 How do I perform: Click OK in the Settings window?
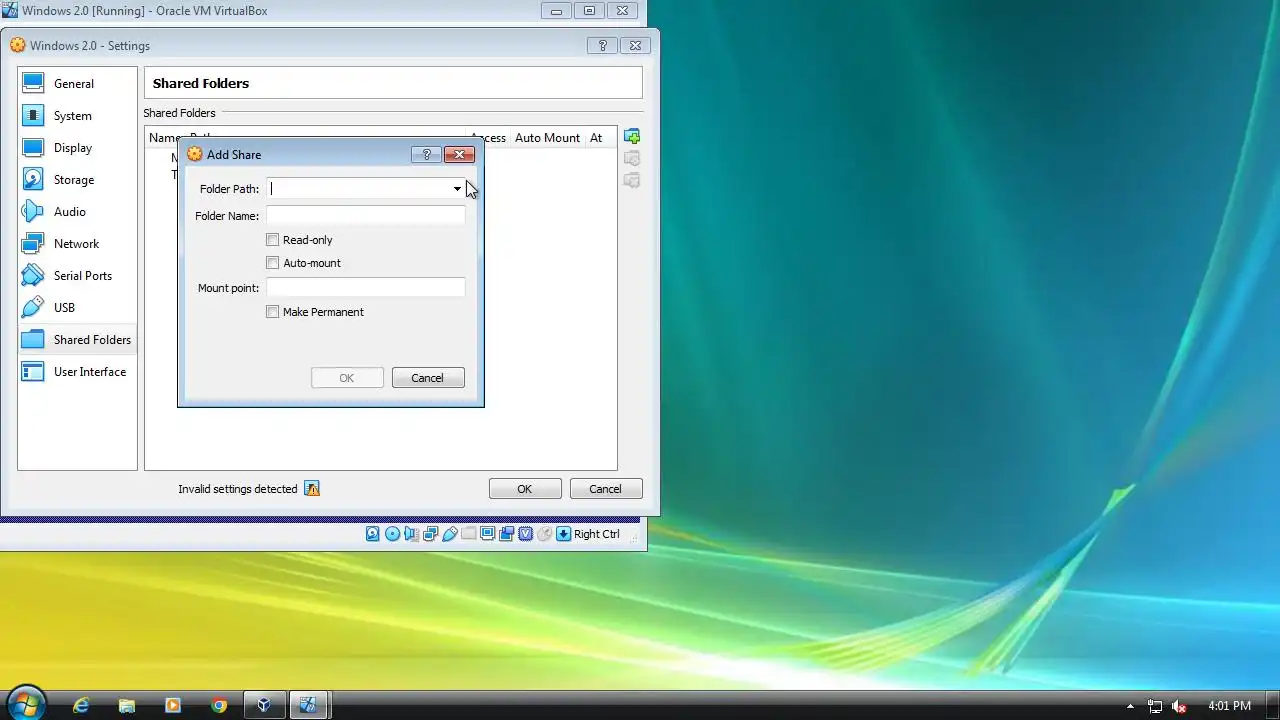(x=525, y=489)
